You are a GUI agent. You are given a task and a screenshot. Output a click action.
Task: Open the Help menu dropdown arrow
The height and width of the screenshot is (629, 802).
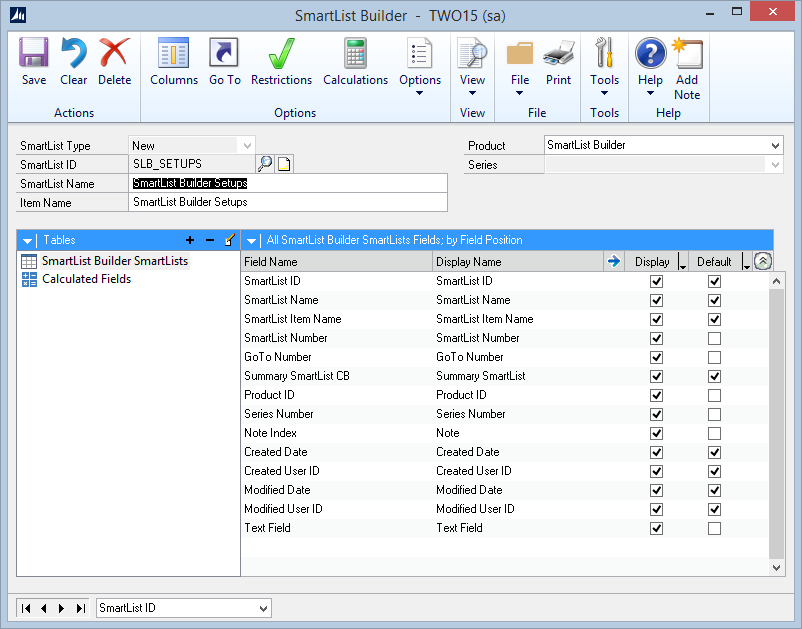pyautogui.click(x=650, y=93)
